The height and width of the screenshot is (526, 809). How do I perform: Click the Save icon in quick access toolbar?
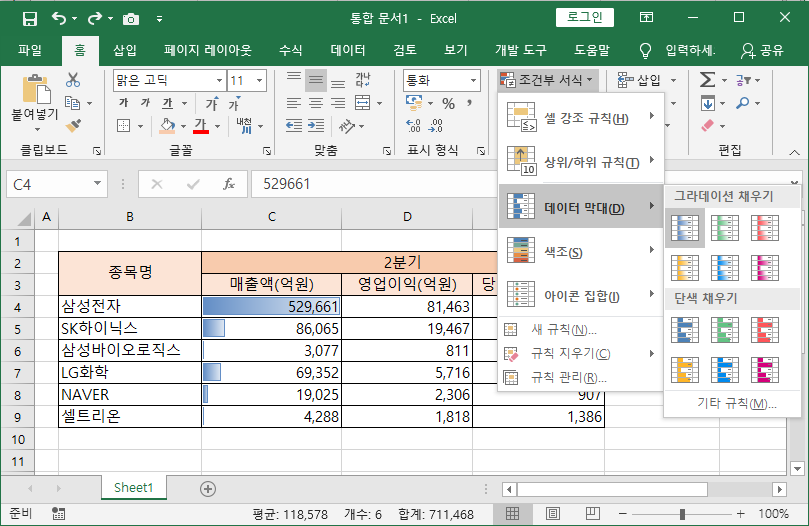pos(30,19)
